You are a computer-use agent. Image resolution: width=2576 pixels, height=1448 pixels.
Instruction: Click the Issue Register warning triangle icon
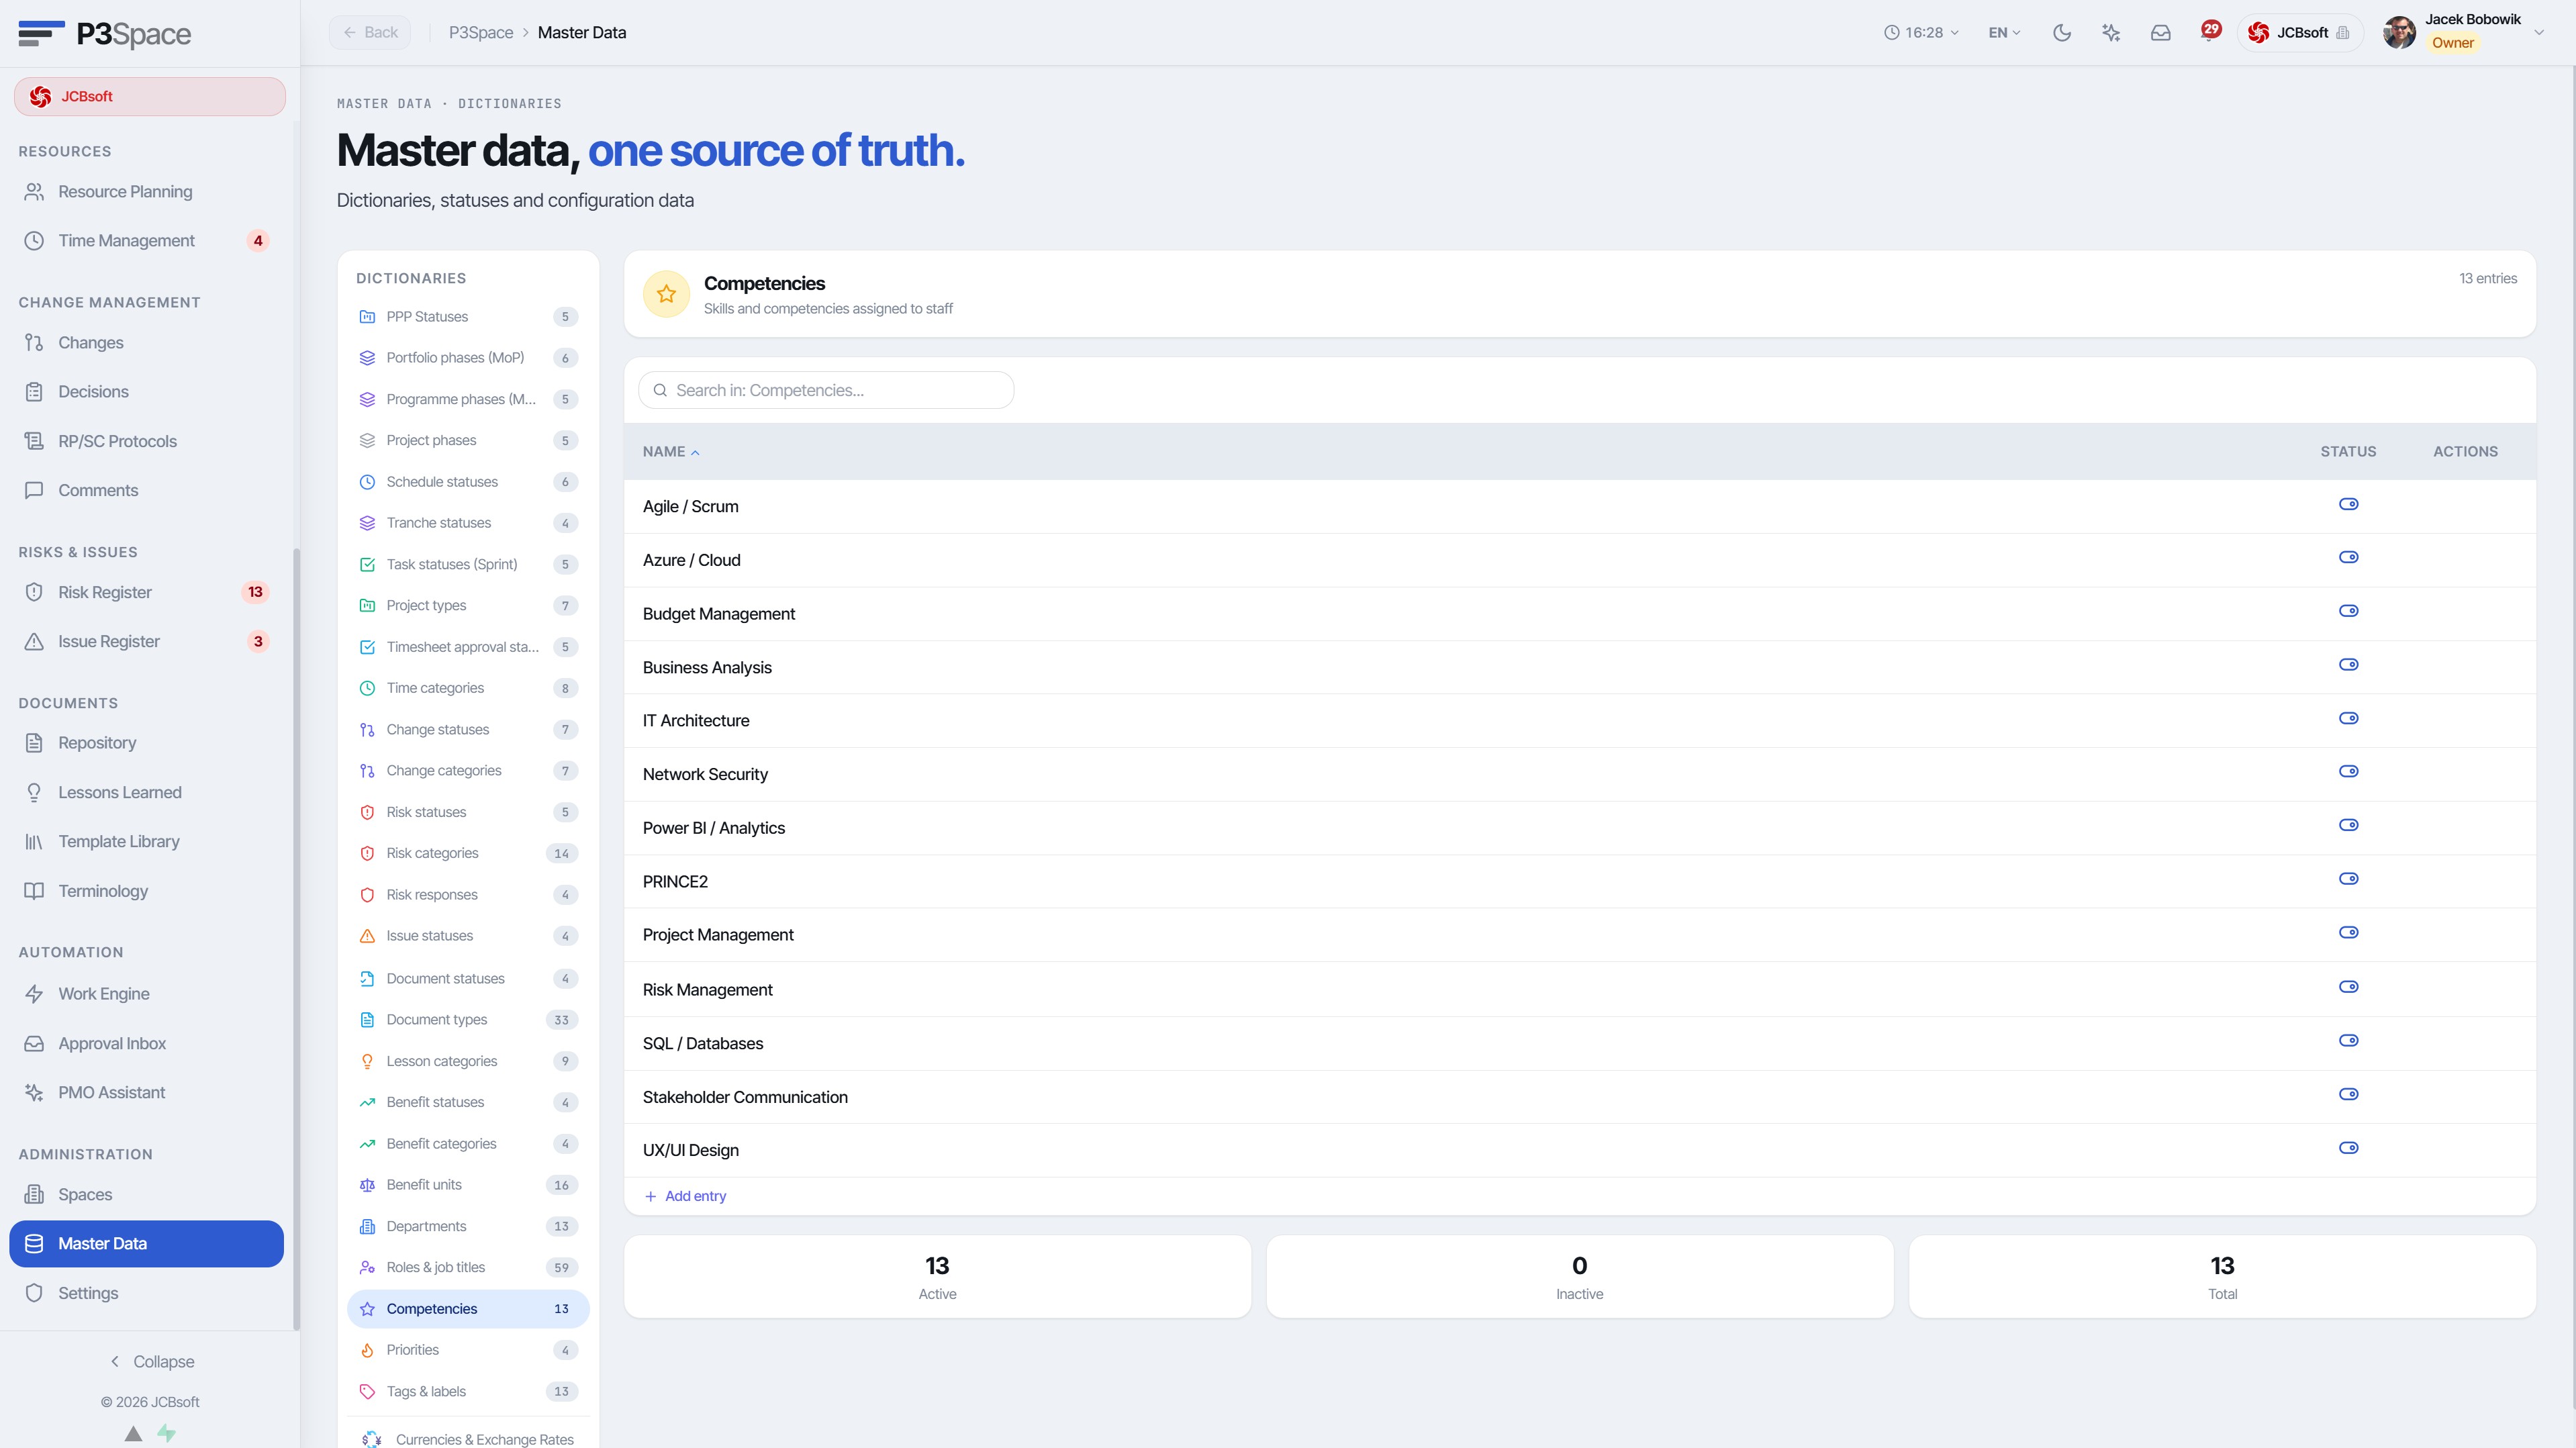point(34,641)
